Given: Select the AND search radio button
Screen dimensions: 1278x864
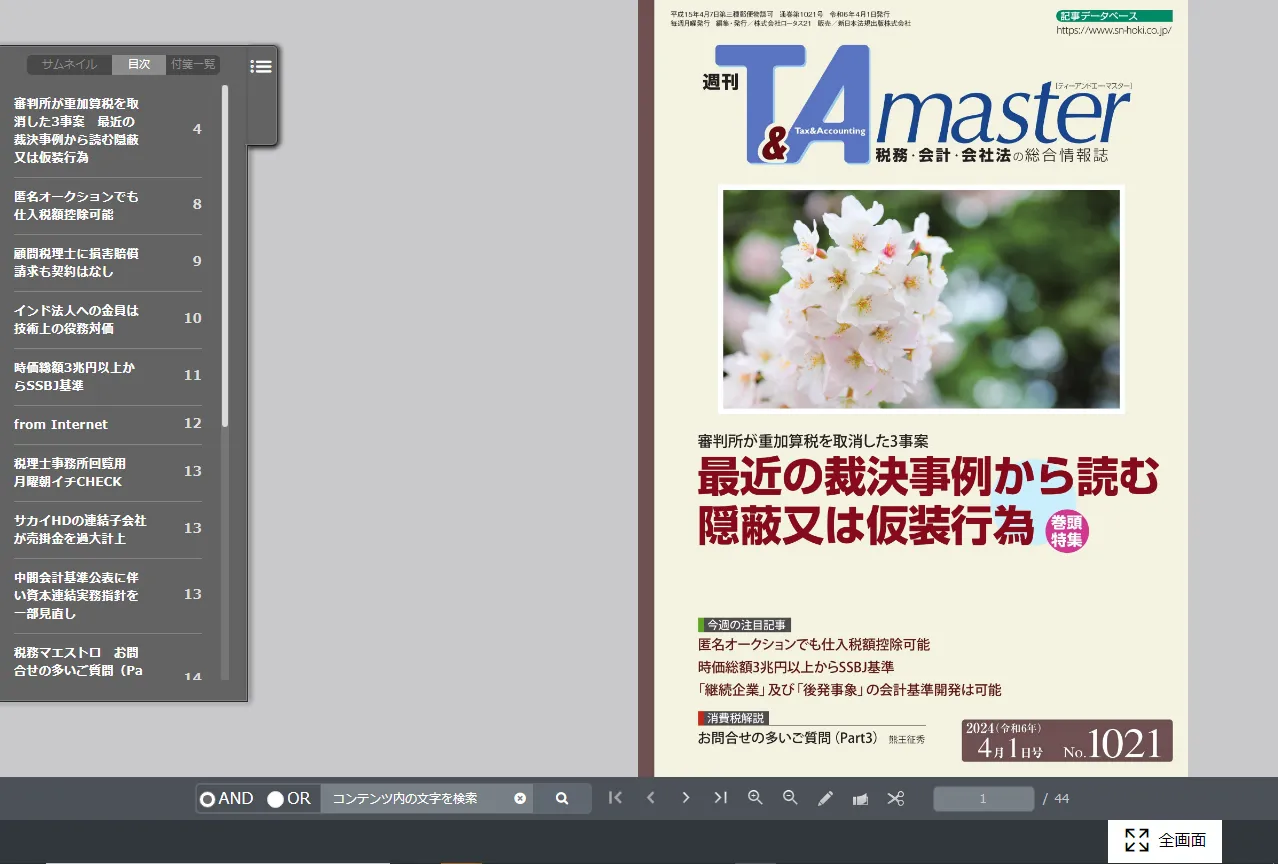Looking at the screenshot, I should (x=208, y=799).
